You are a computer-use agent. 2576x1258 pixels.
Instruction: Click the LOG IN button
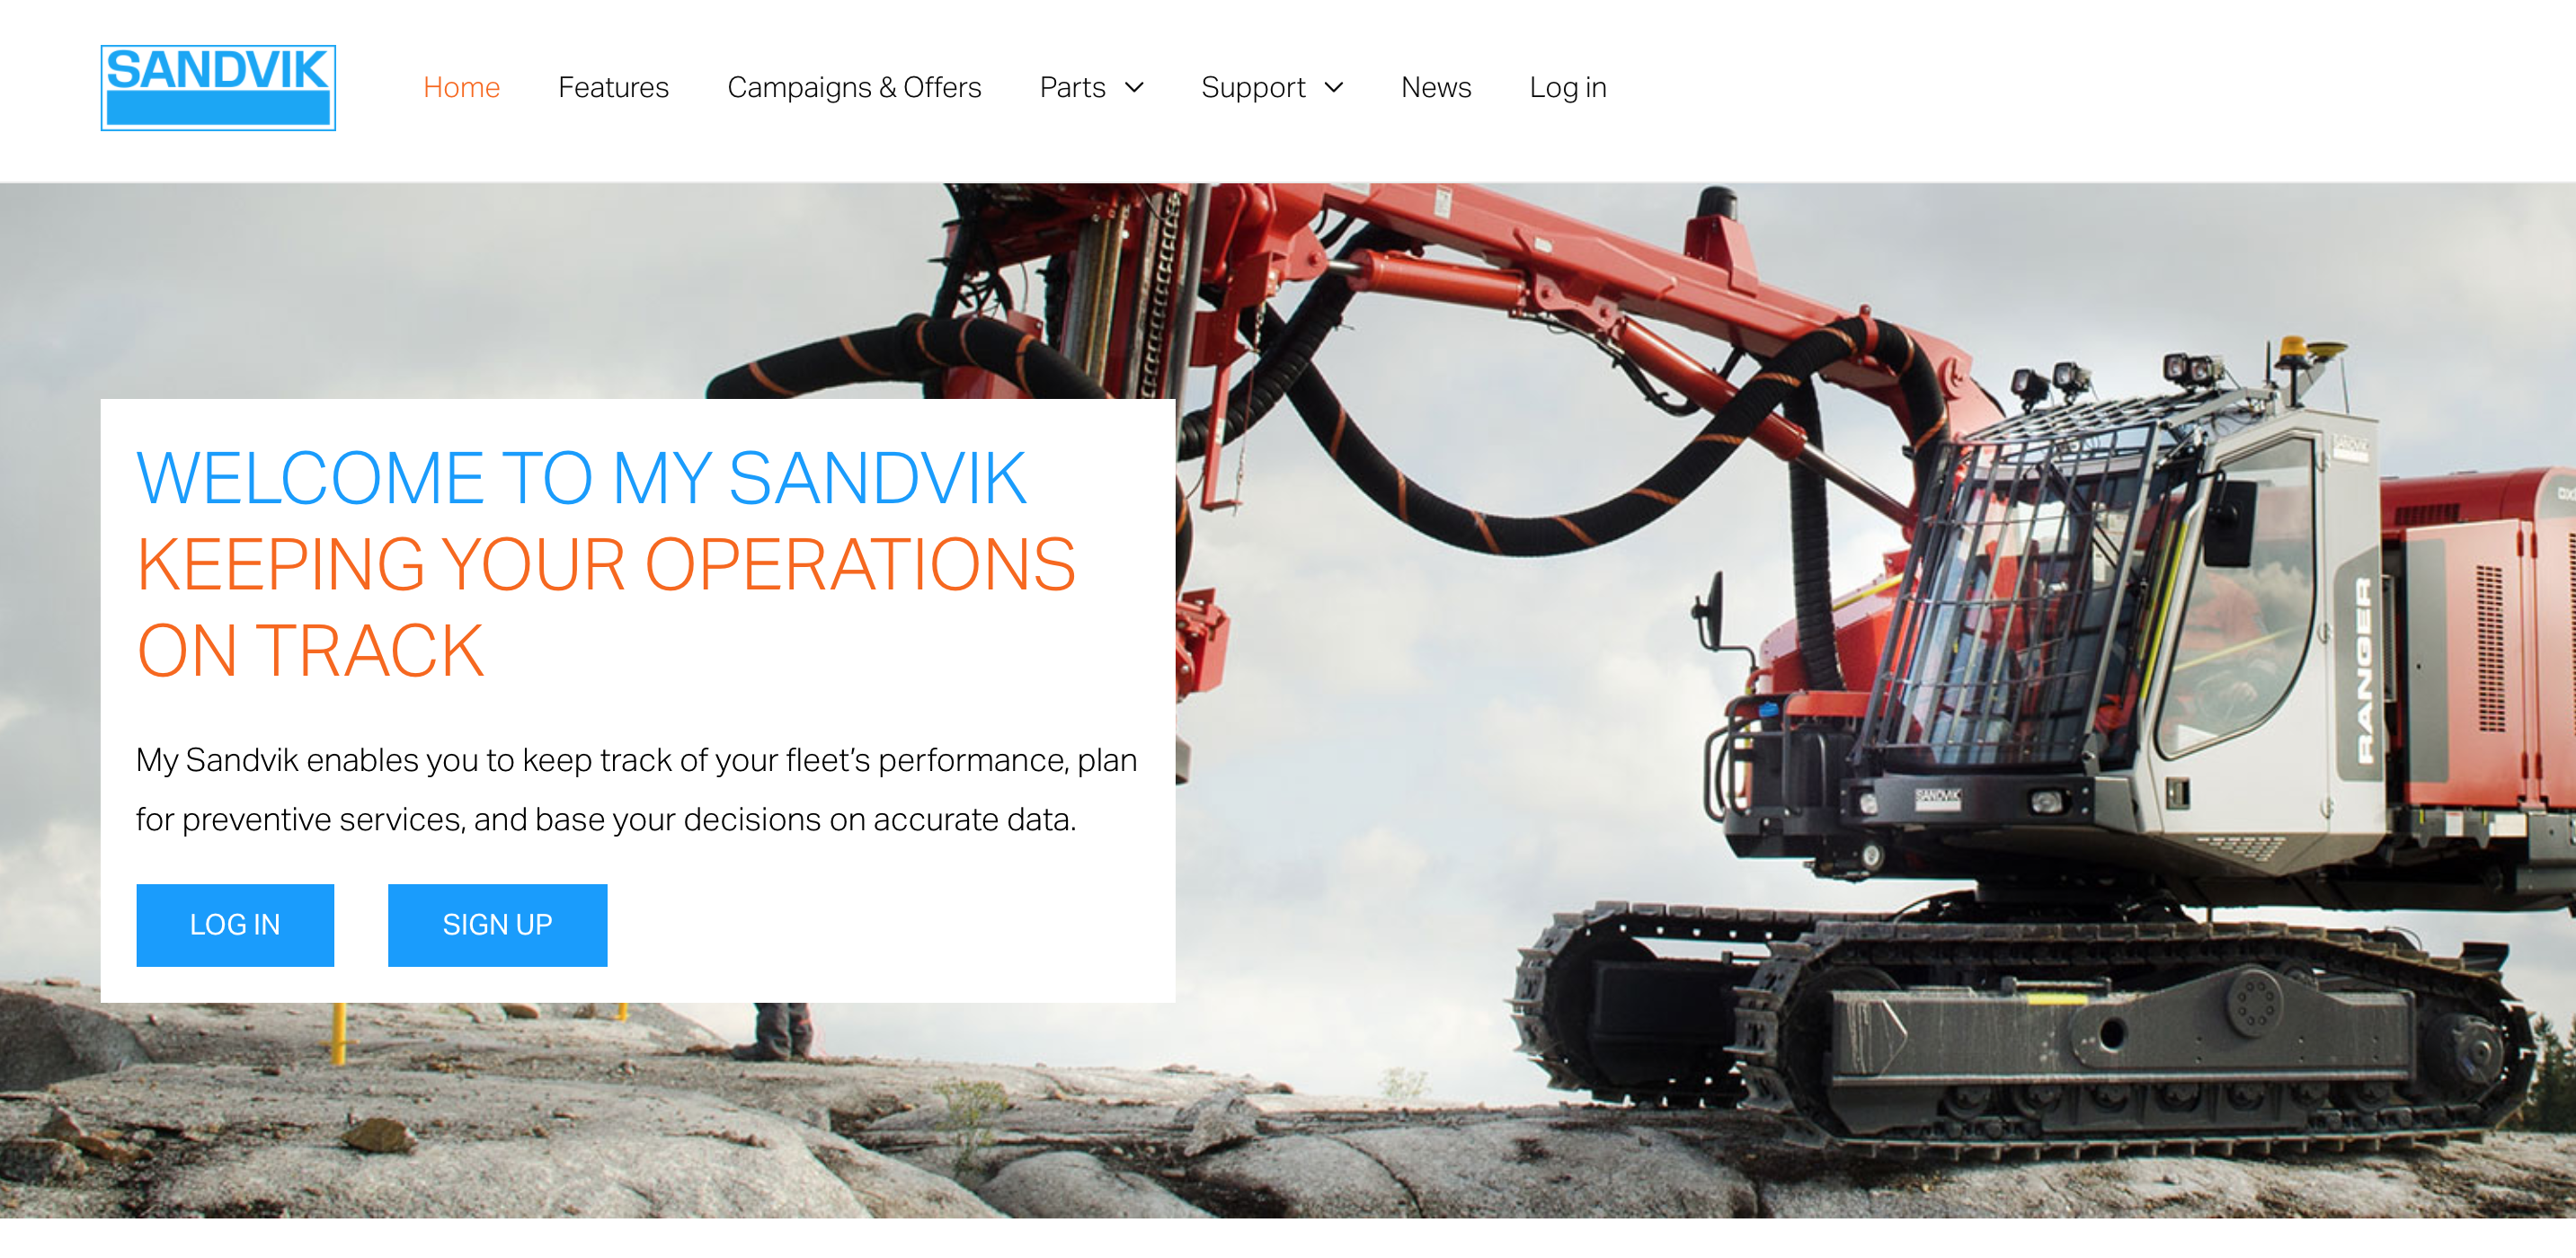click(x=235, y=921)
